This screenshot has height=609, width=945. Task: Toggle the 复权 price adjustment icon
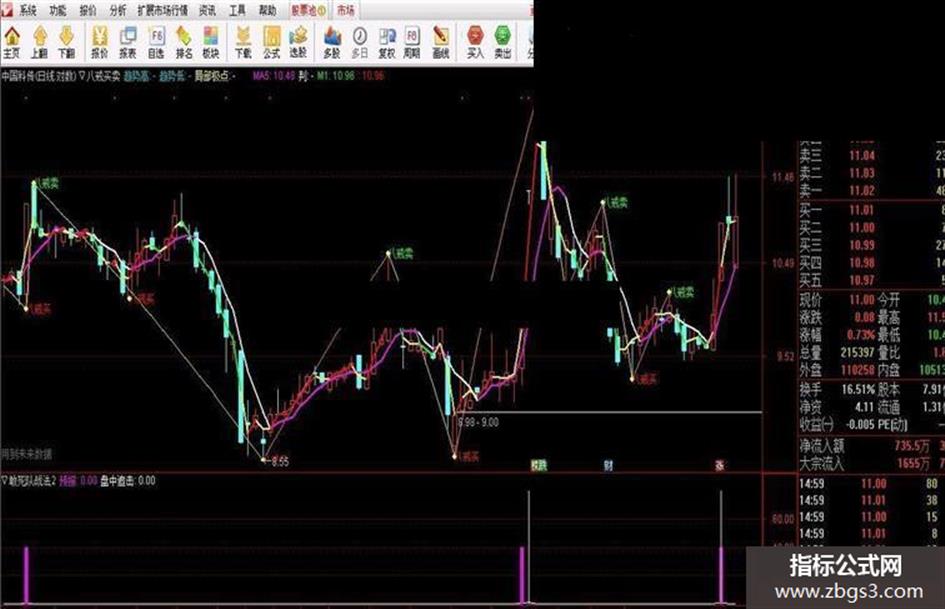point(386,43)
